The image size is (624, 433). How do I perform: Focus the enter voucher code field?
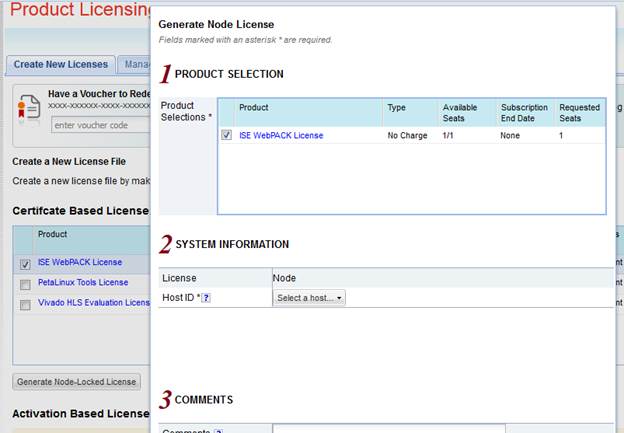pos(101,125)
